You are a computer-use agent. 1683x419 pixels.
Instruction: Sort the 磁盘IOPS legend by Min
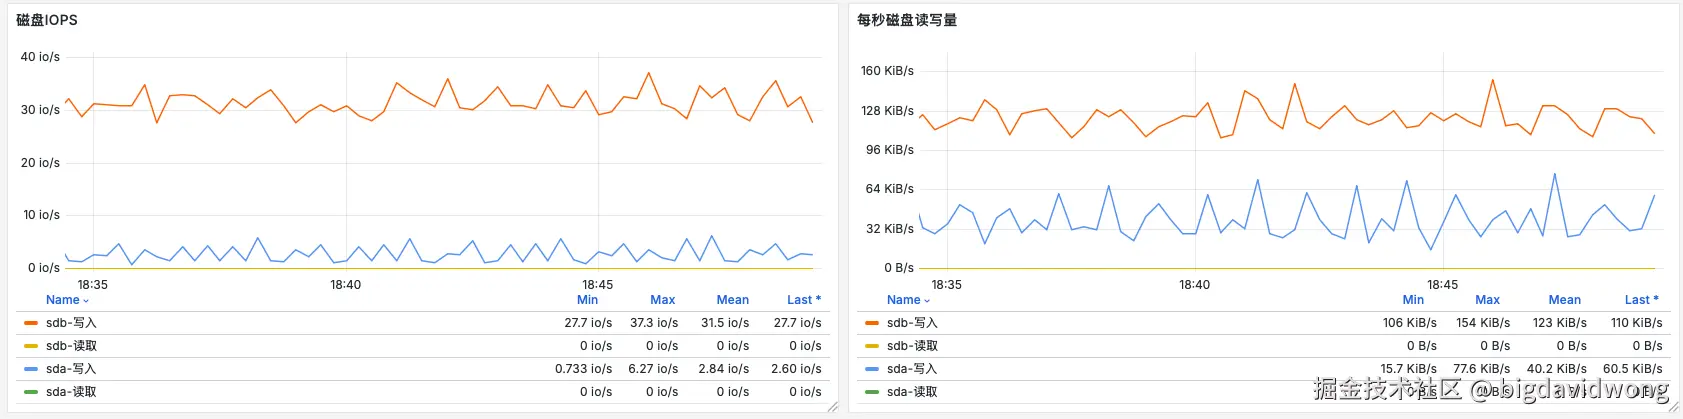tap(587, 300)
